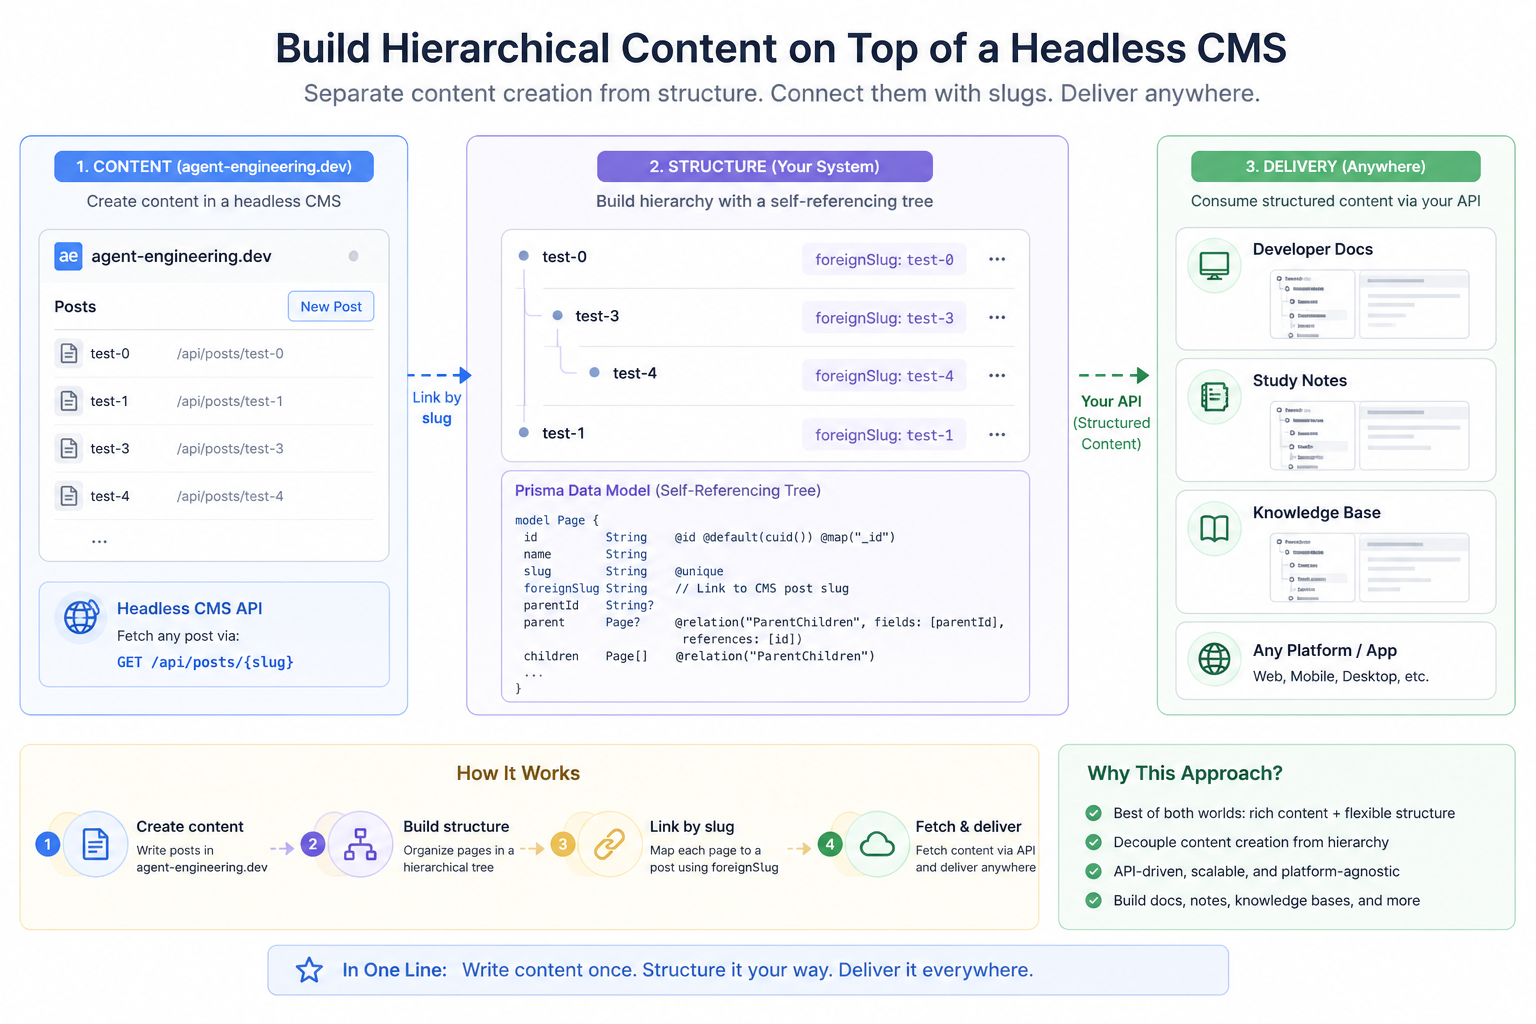
Task: Select the Any Platform globe icon
Action: [x=1213, y=660]
